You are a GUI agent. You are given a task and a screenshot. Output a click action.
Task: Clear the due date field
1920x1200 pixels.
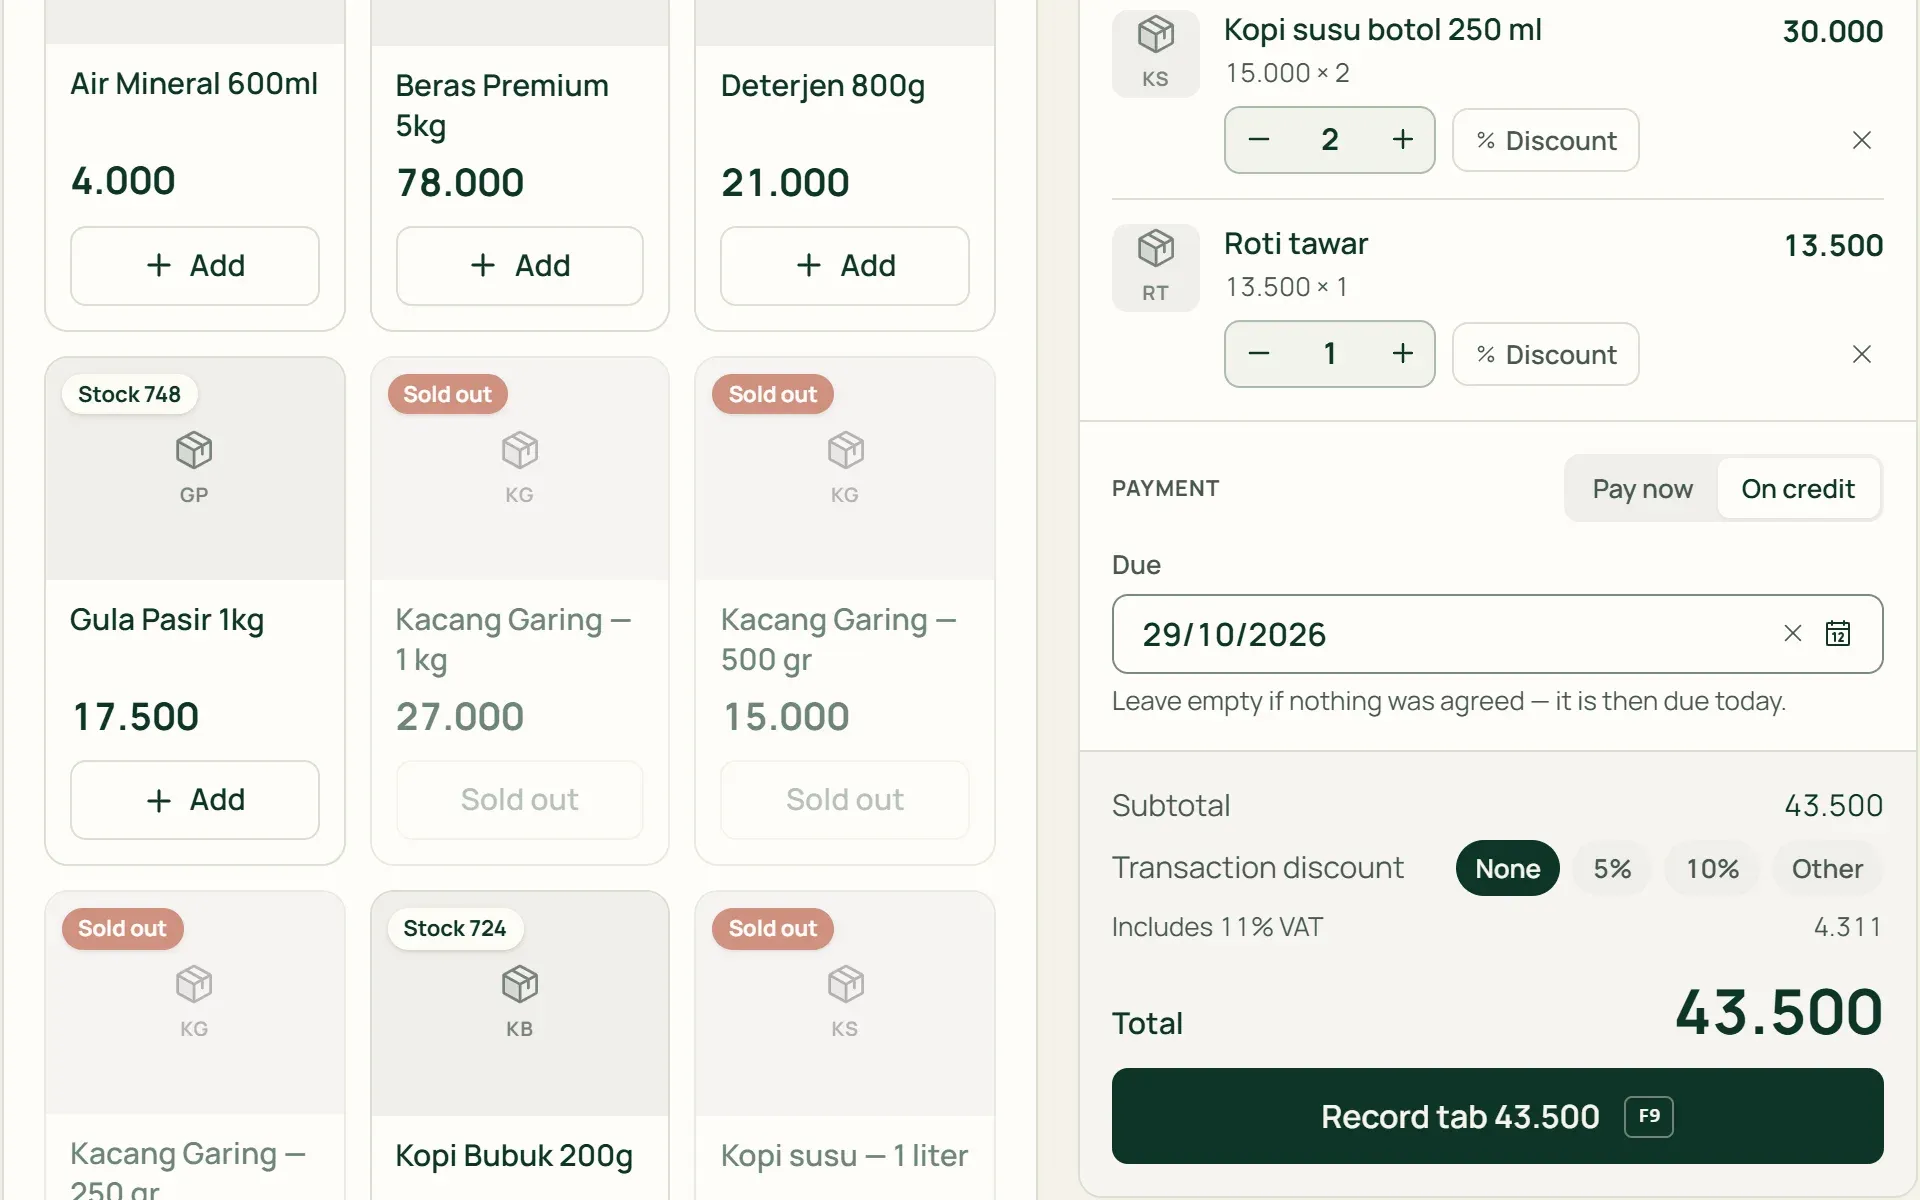click(x=1793, y=634)
